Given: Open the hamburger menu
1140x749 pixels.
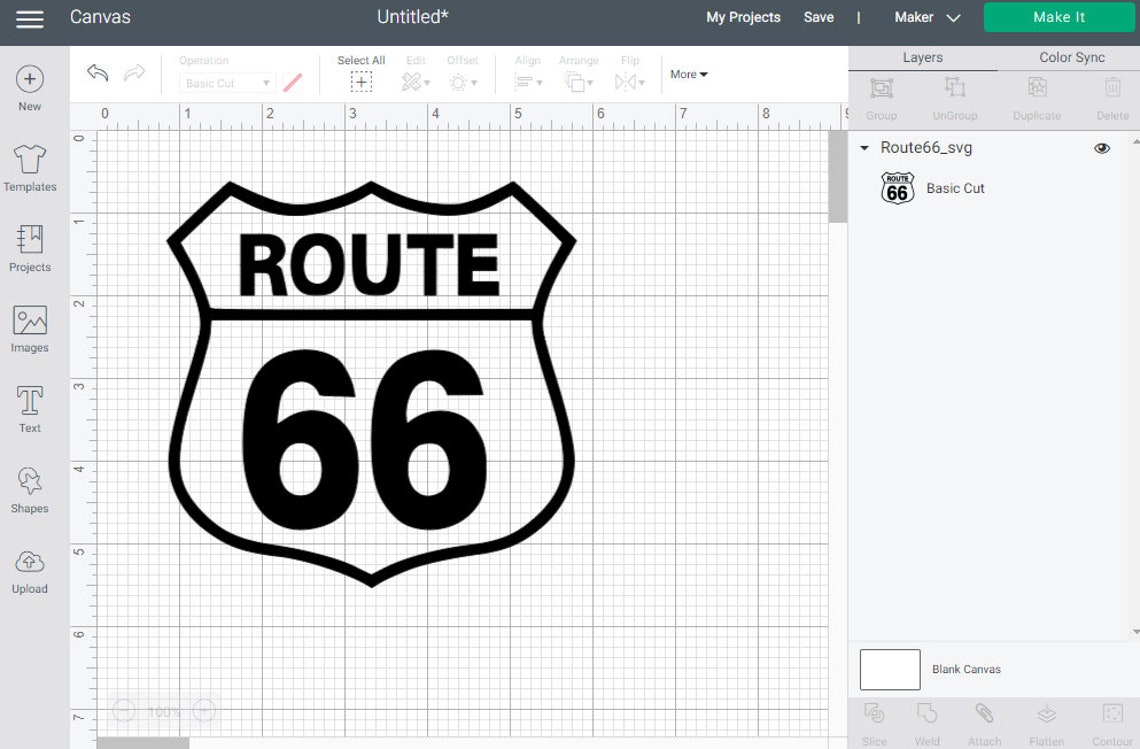Looking at the screenshot, I should pyautogui.click(x=29, y=17).
